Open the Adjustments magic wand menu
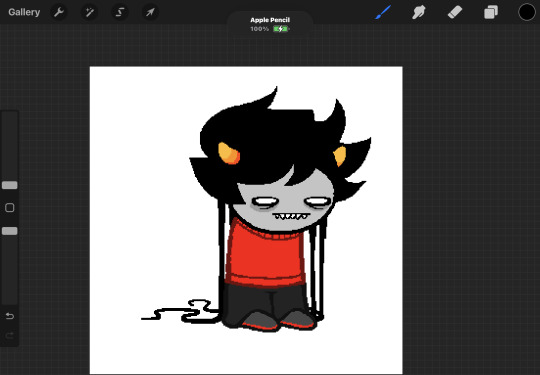 click(89, 13)
